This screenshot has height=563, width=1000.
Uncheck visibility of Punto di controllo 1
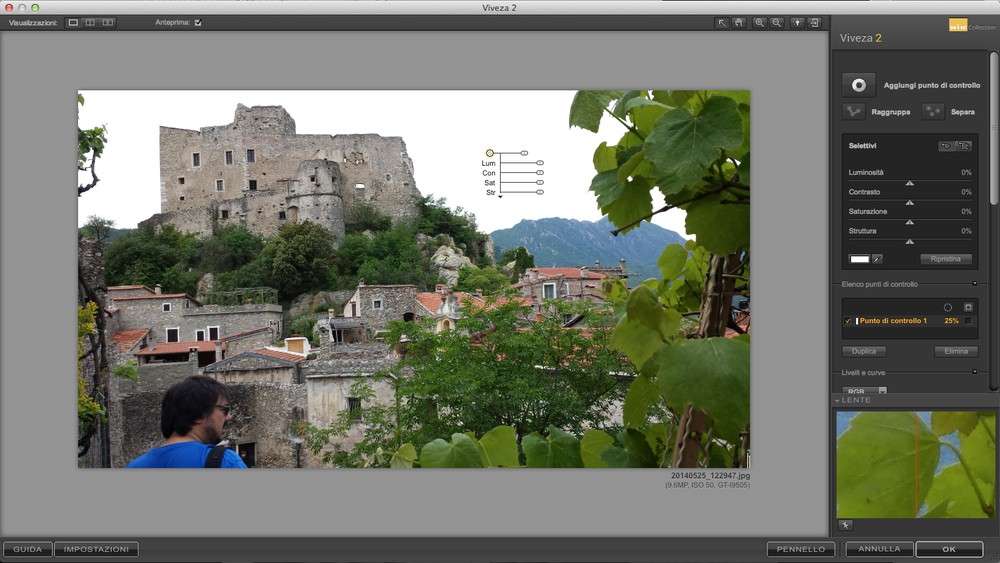pos(848,321)
